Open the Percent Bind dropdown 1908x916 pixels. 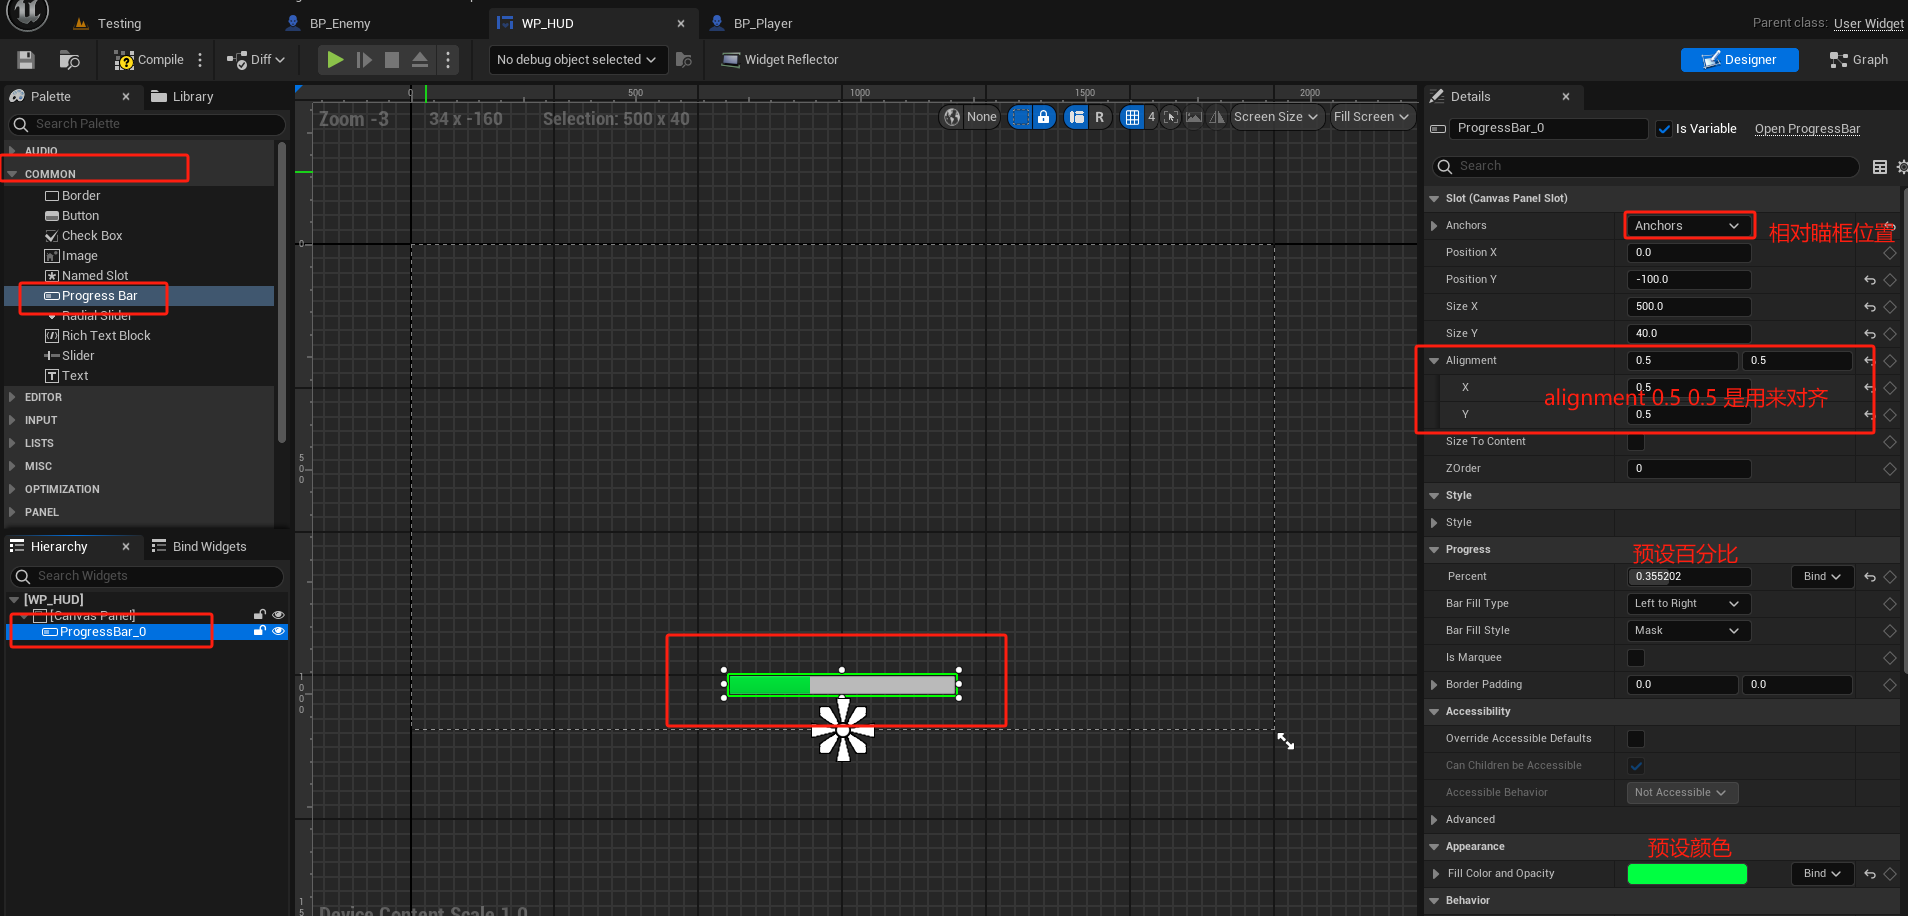(1822, 577)
